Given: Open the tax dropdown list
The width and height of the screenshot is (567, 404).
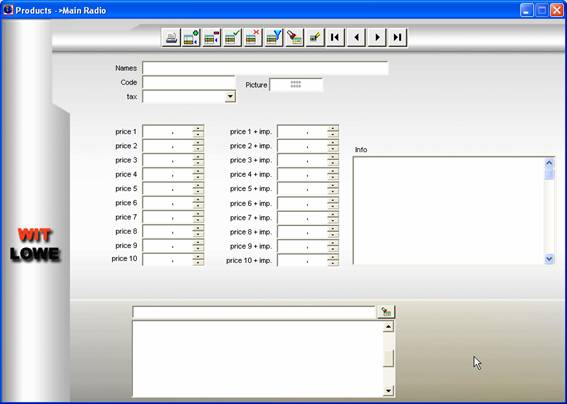Looking at the screenshot, I should click(230, 97).
